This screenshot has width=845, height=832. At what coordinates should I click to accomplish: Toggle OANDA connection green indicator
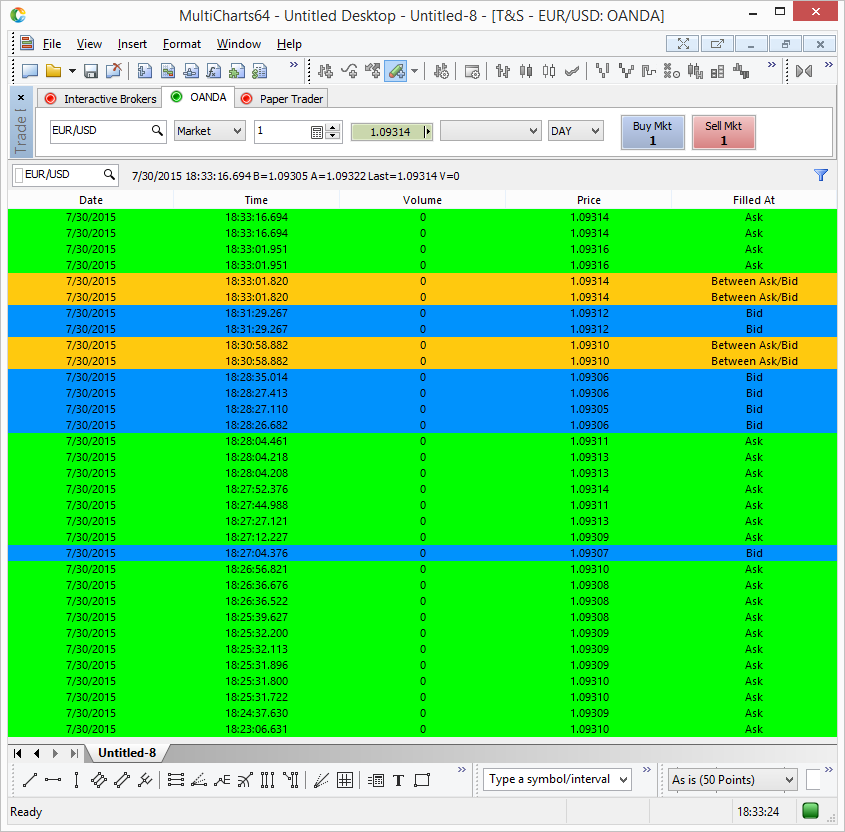tap(176, 97)
